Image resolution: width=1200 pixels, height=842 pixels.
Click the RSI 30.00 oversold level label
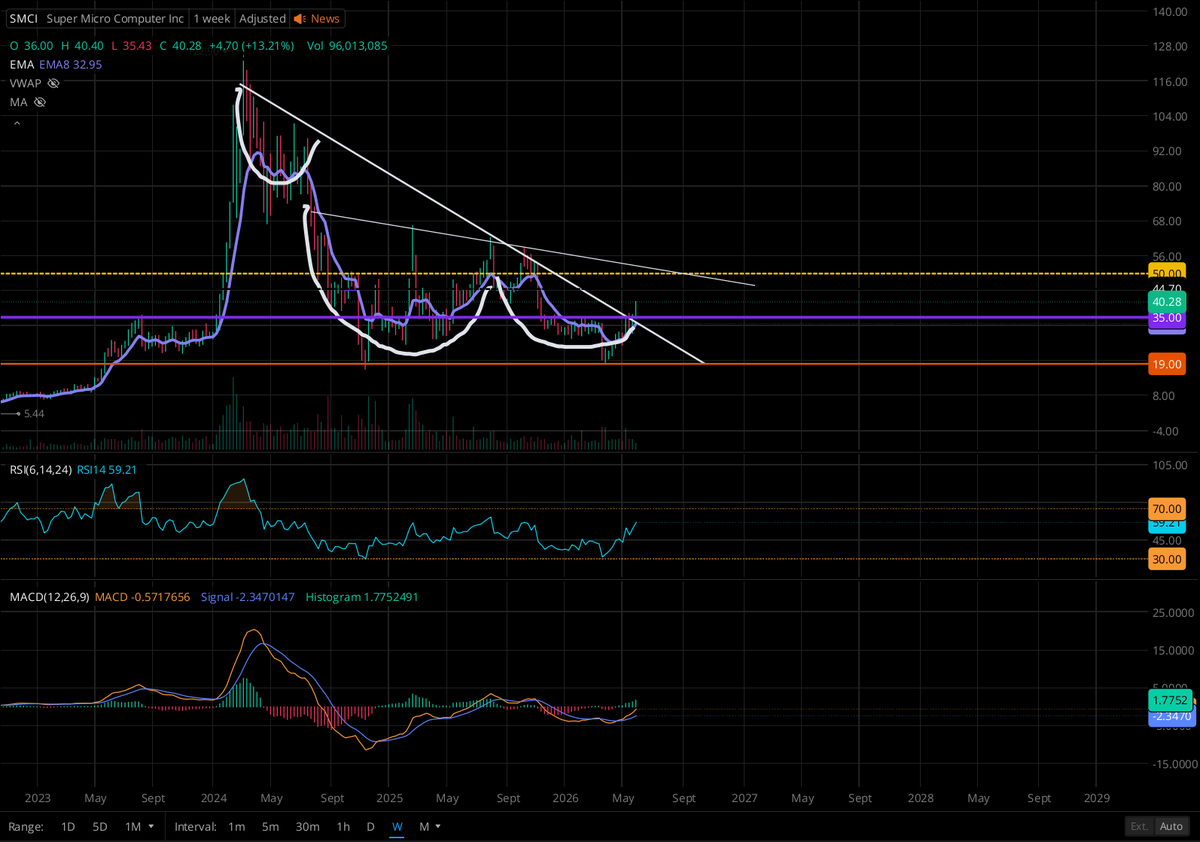tap(1168, 559)
